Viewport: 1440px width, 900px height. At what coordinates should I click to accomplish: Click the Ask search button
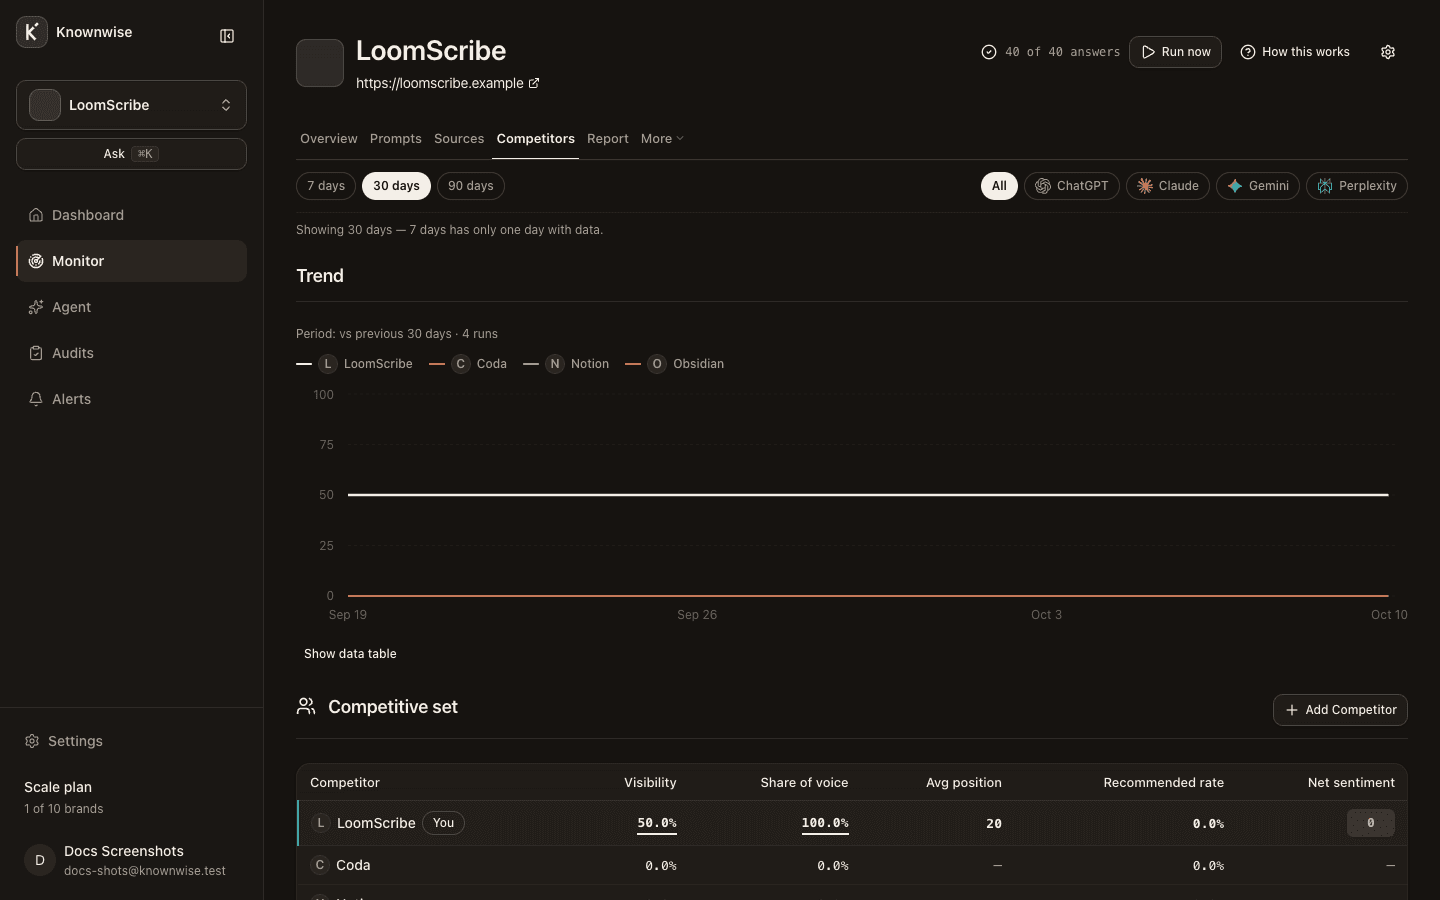[x=131, y=154]
